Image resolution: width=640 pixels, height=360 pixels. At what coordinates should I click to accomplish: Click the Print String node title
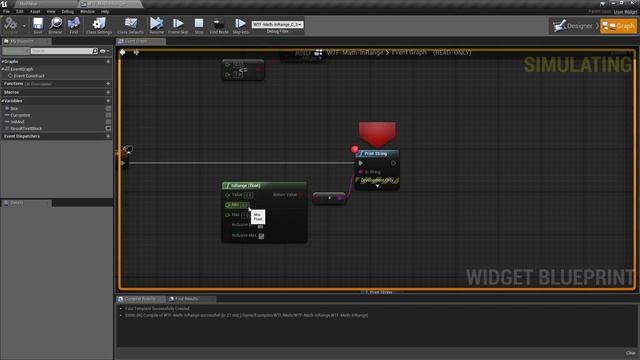pyautogui.click(x=376, y=154)
